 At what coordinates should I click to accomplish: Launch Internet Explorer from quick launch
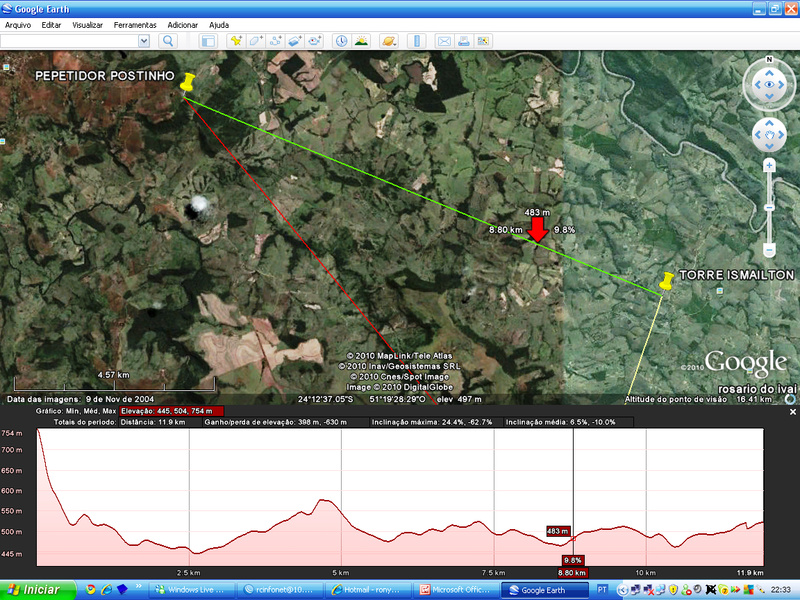point(106,590)
